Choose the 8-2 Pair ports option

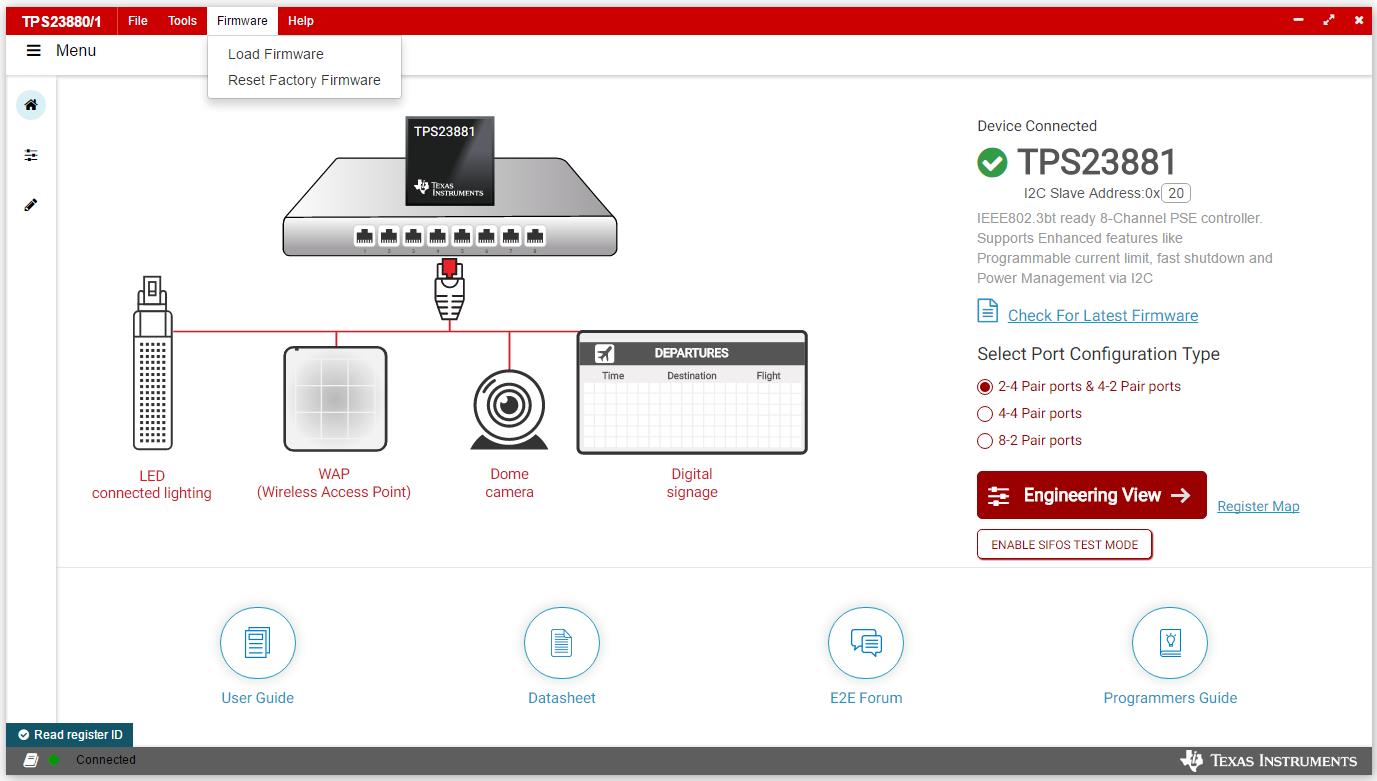click(x=984, y=440)
